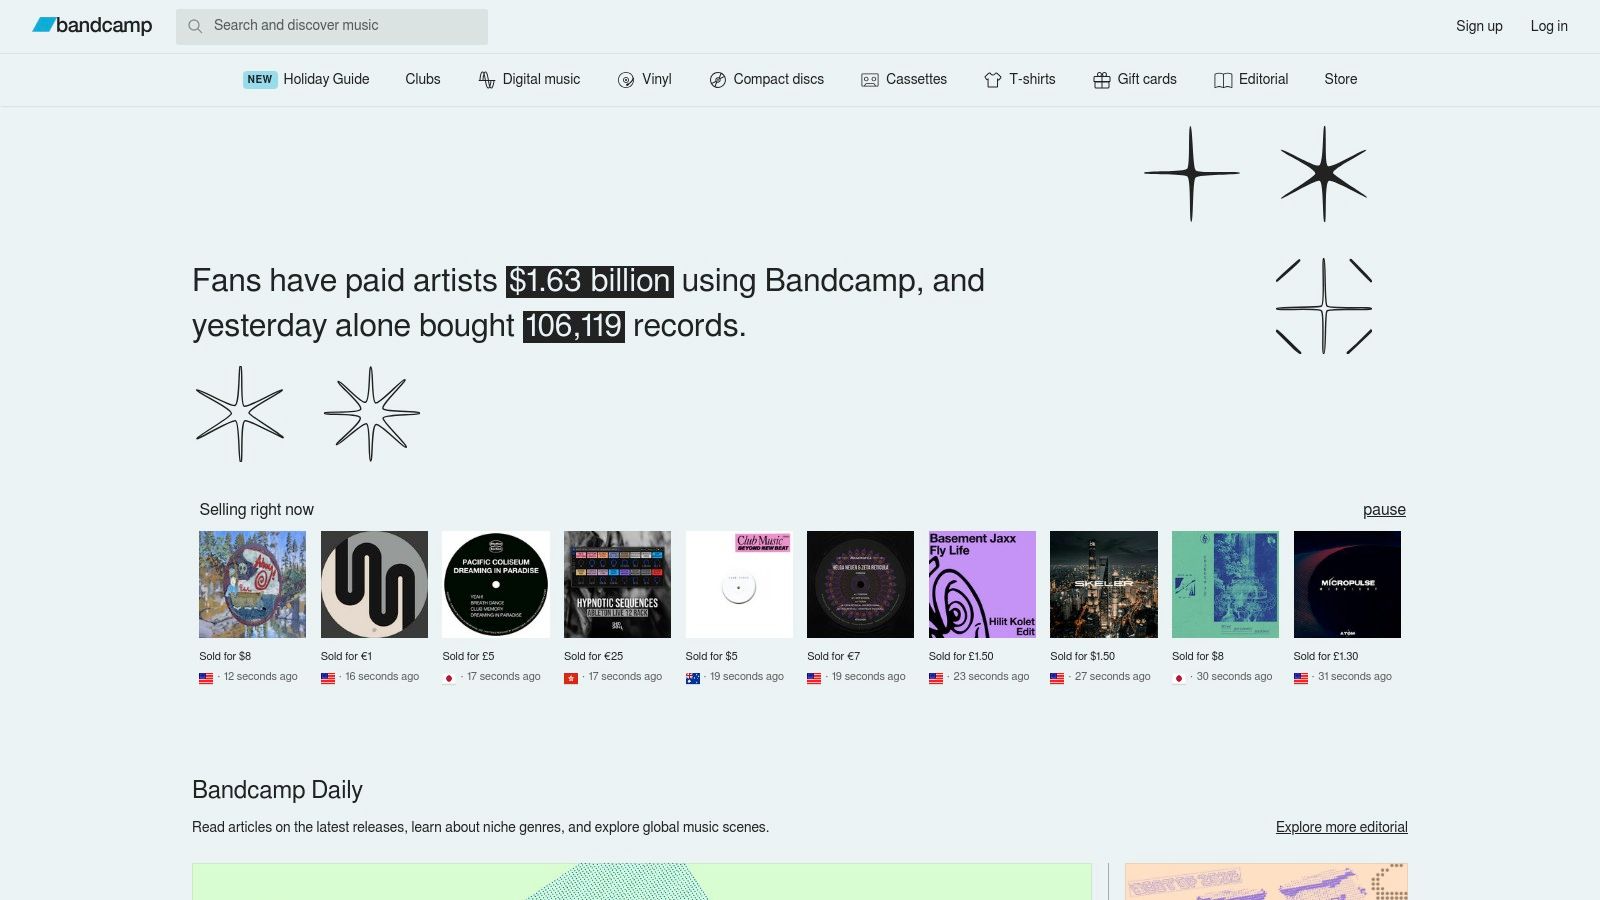Image resolution: width=1600 pixels, height=900 pixels.
Task: Open the Store page
Action: [x=1340, y=79]
